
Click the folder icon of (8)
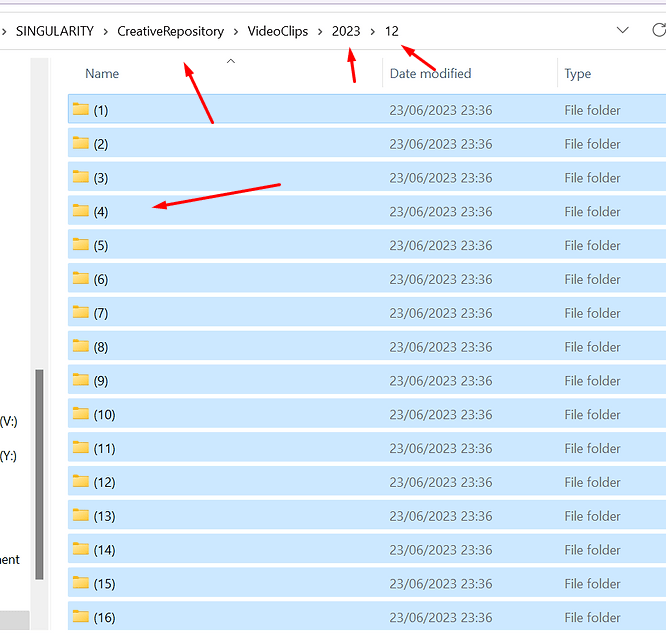pyautogui.click(x=80, y=346)
